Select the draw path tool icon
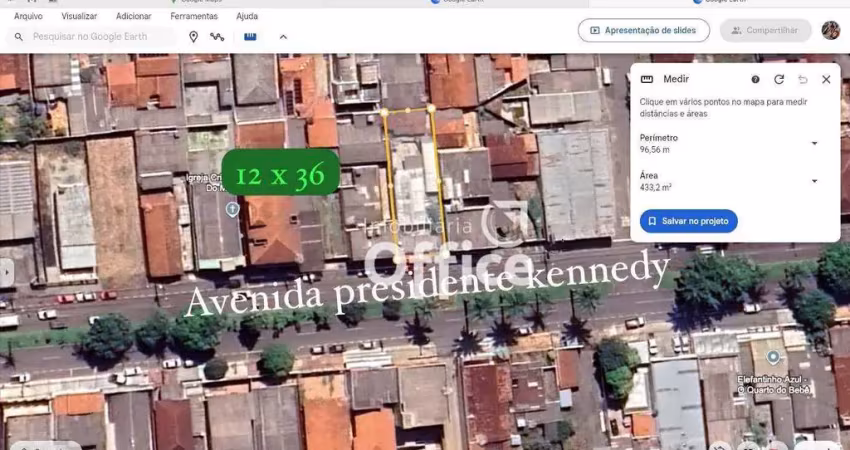Image resolution: width=850 pixels, height=450 pixels. click(217, 37)
